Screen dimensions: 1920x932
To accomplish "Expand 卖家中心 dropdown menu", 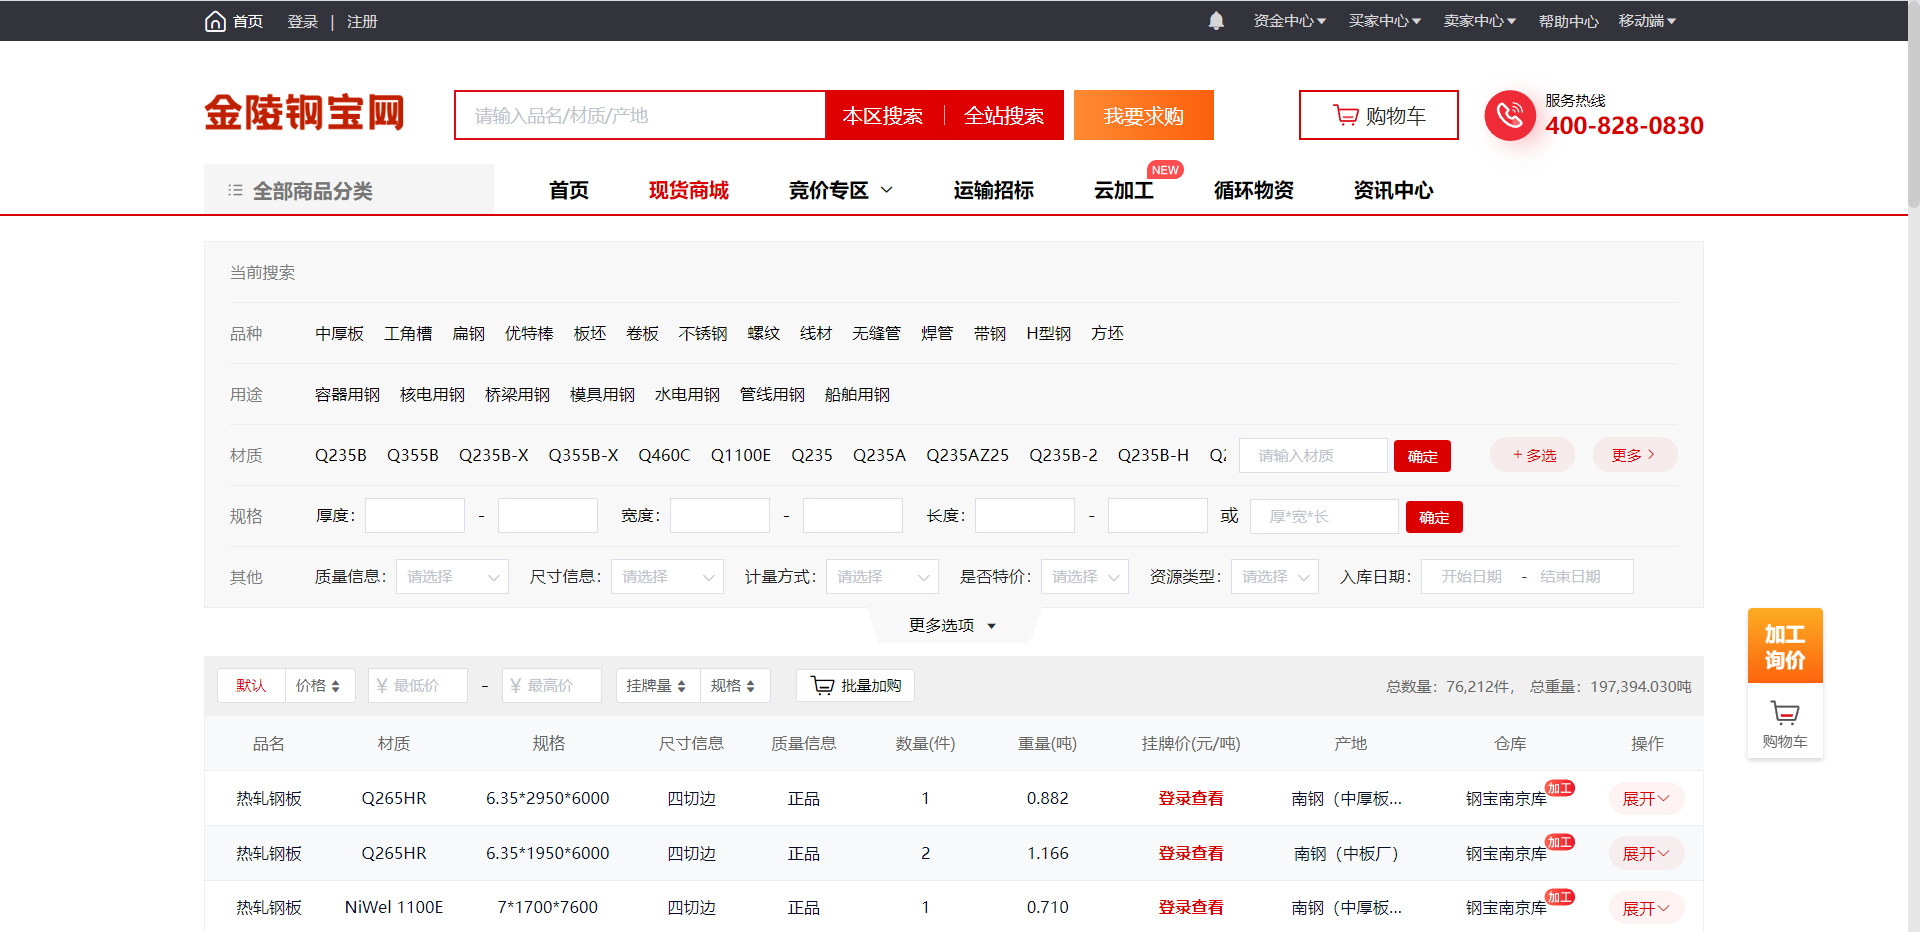I will 1479,21.
